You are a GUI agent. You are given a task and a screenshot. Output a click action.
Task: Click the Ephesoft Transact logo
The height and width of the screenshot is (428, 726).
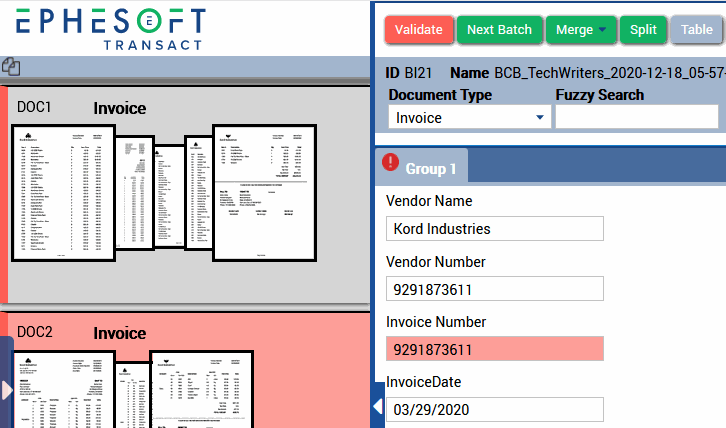coord(110,29)
